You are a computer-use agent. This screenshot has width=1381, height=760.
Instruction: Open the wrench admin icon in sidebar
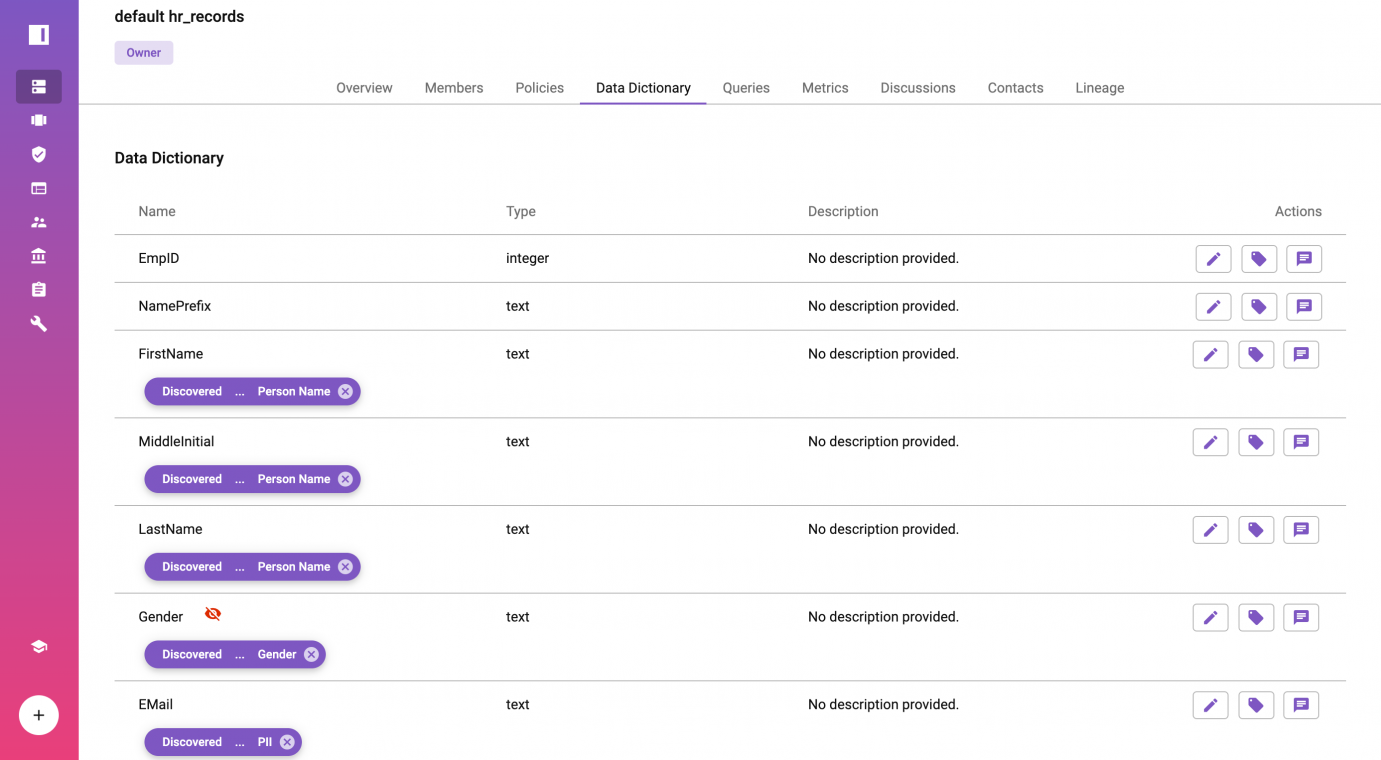pos(38,324)
